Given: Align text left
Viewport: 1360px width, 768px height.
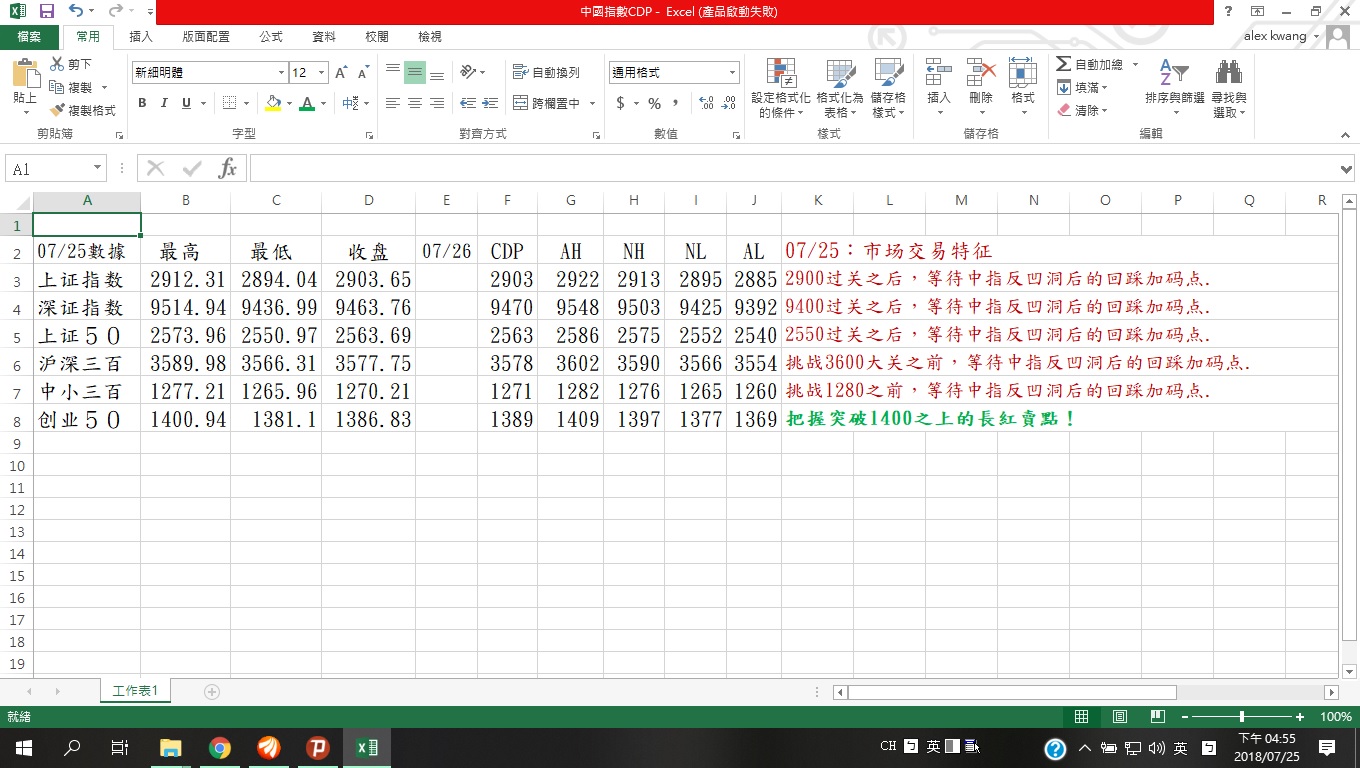Looking at the screenshot, I should click(x=393, y=103).
